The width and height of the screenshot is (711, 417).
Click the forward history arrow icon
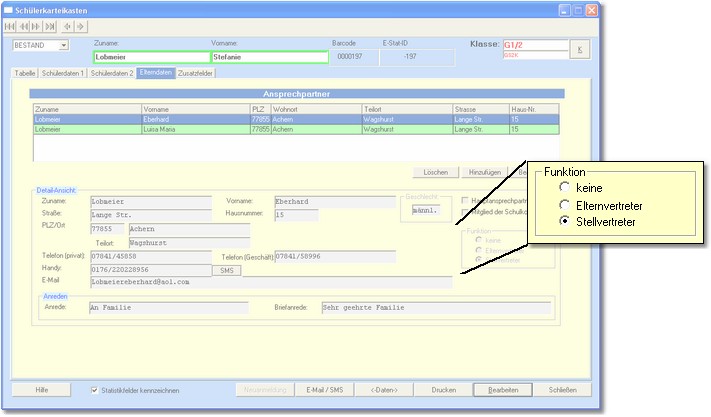[x=80, y=25]
